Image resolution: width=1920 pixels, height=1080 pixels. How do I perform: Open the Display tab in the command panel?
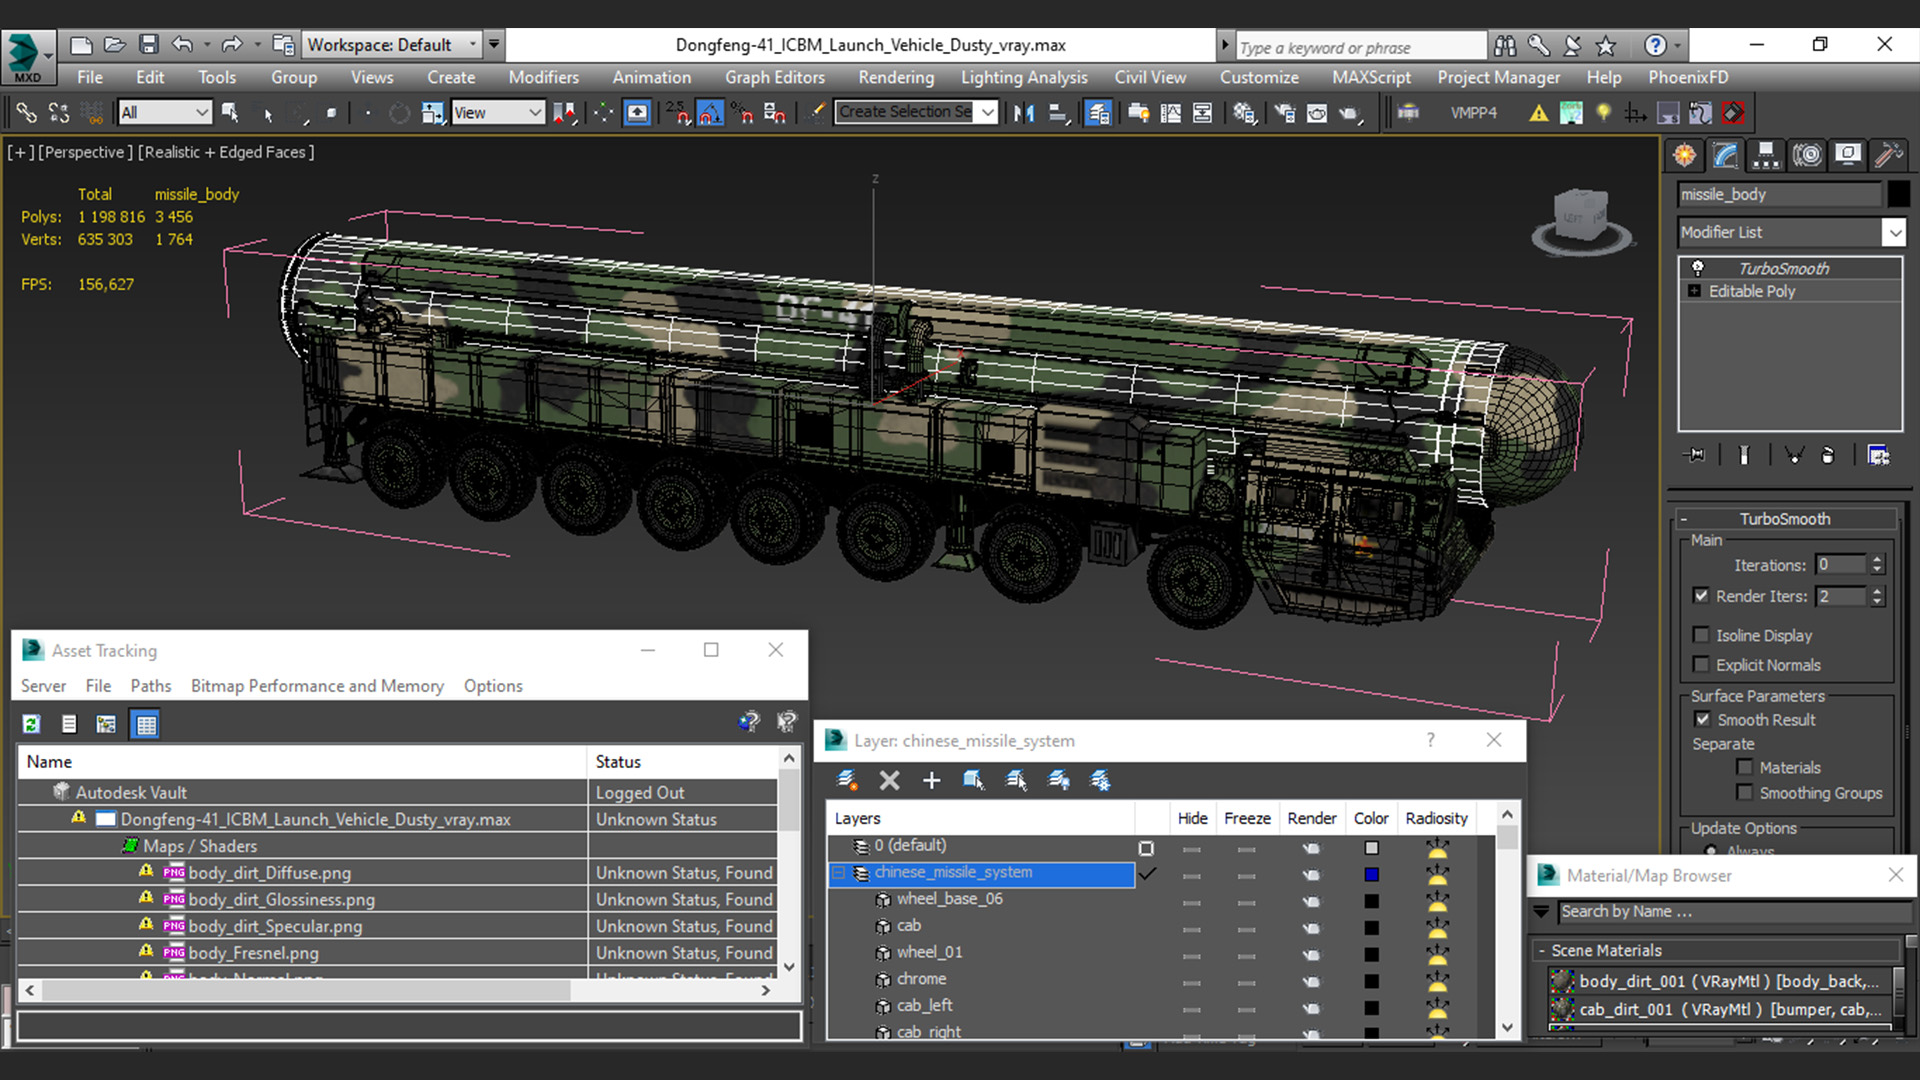point(1848,155)
